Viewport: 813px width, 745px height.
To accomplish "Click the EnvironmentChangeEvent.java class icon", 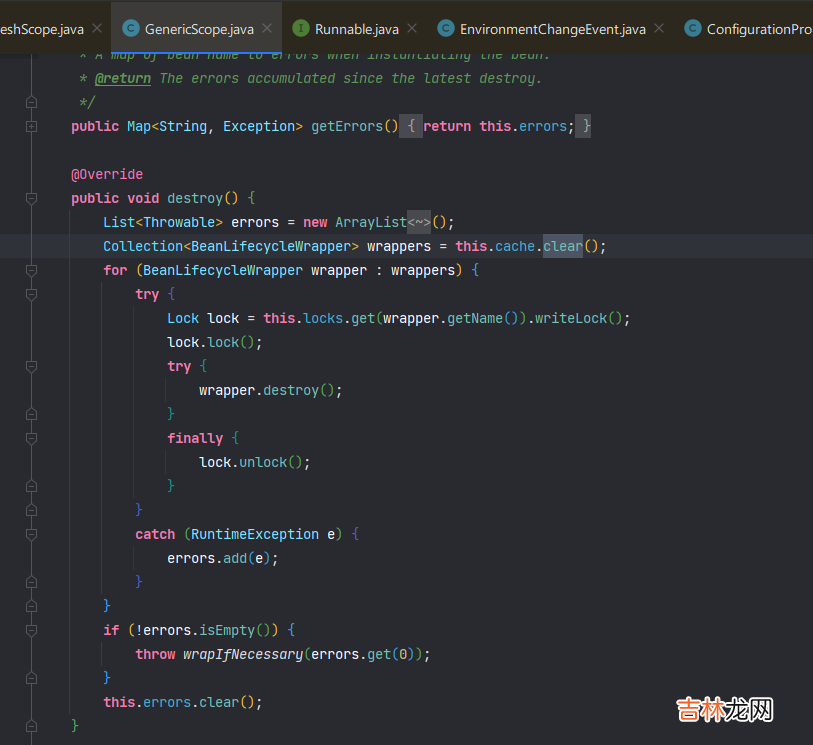I will [x=446, y=29].
